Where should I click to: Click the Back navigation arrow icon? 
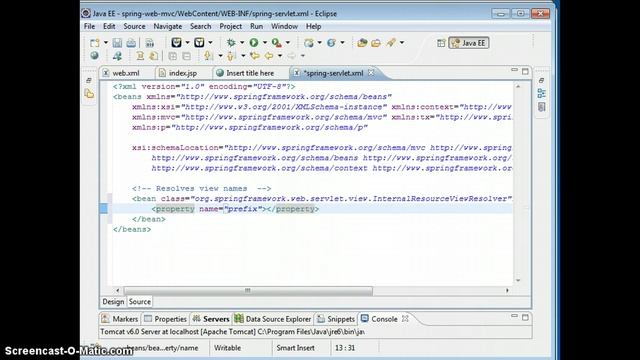pyautogui.click(x=269, y=56)
